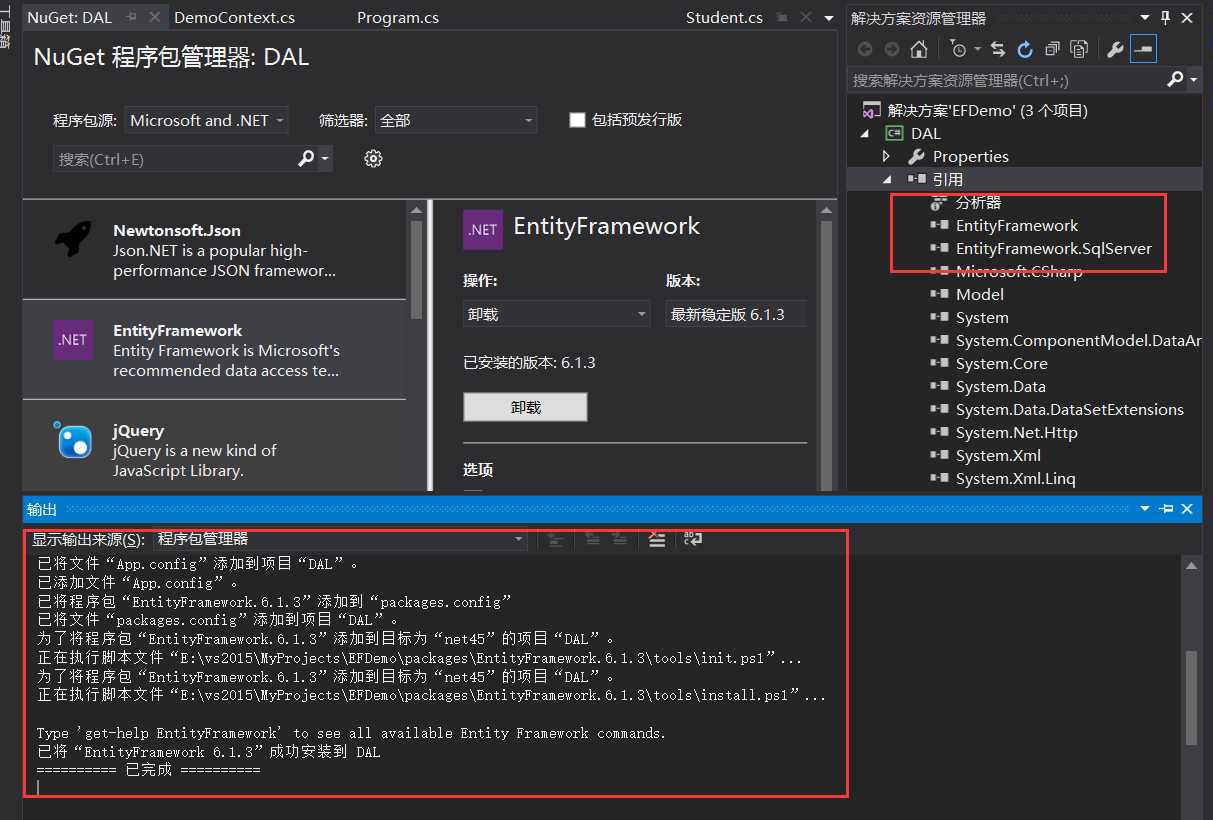
Task: Pin the NuGet: DAL tab
Action: [133, 18]
